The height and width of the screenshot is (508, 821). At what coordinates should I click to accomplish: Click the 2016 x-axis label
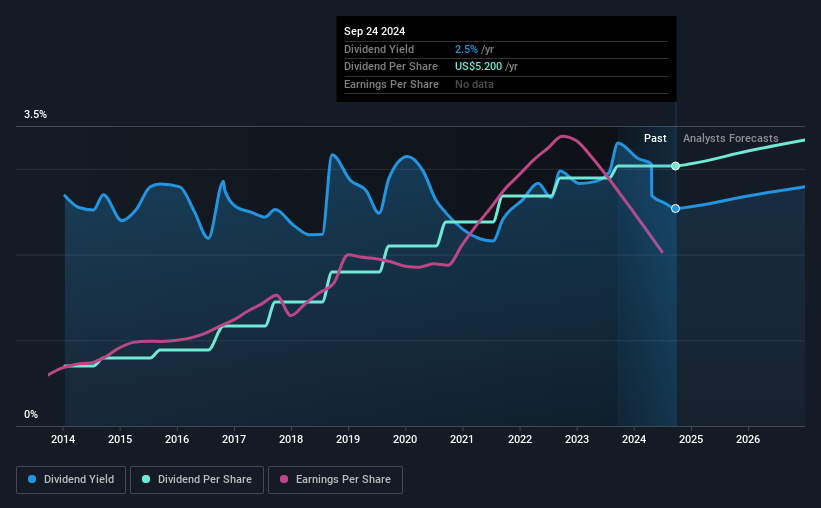point(177,439)
